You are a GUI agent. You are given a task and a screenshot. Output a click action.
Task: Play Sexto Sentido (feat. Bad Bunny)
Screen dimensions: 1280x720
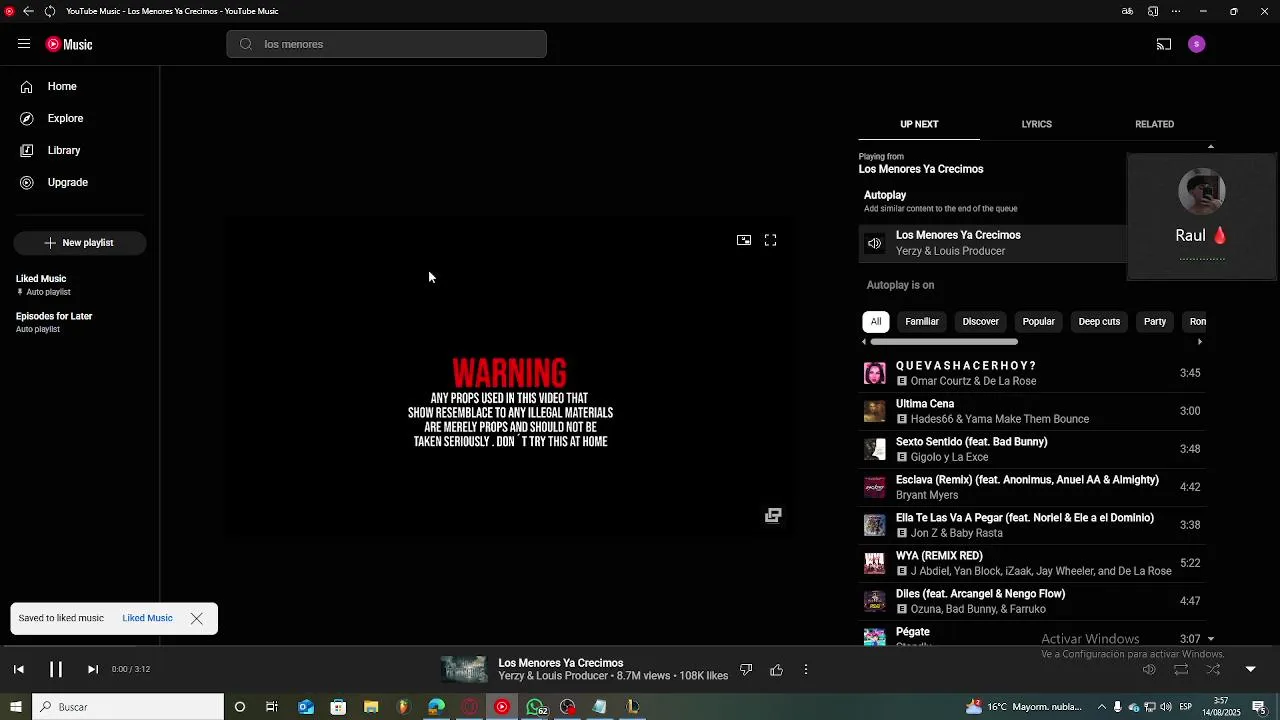pos(1032,449)
